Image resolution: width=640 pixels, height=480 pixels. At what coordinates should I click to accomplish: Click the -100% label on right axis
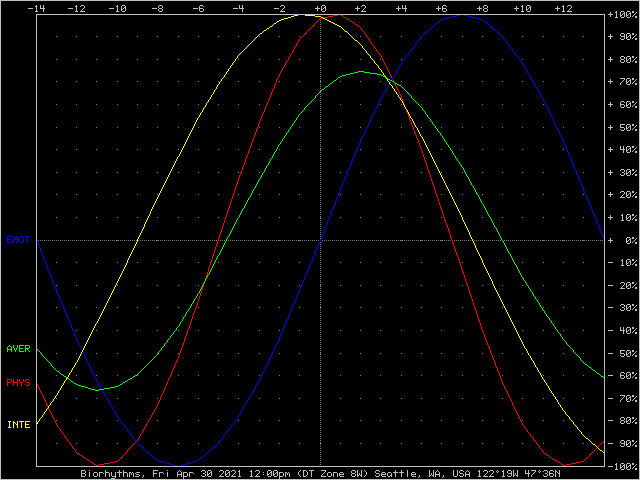tap(620, 466)
